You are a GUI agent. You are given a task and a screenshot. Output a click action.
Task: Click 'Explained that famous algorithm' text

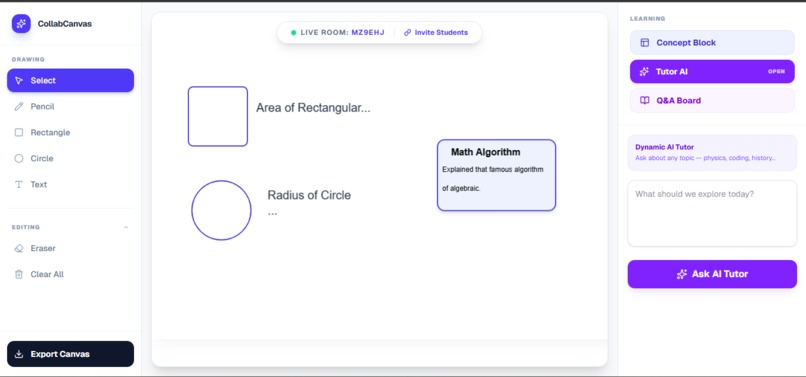492,170
